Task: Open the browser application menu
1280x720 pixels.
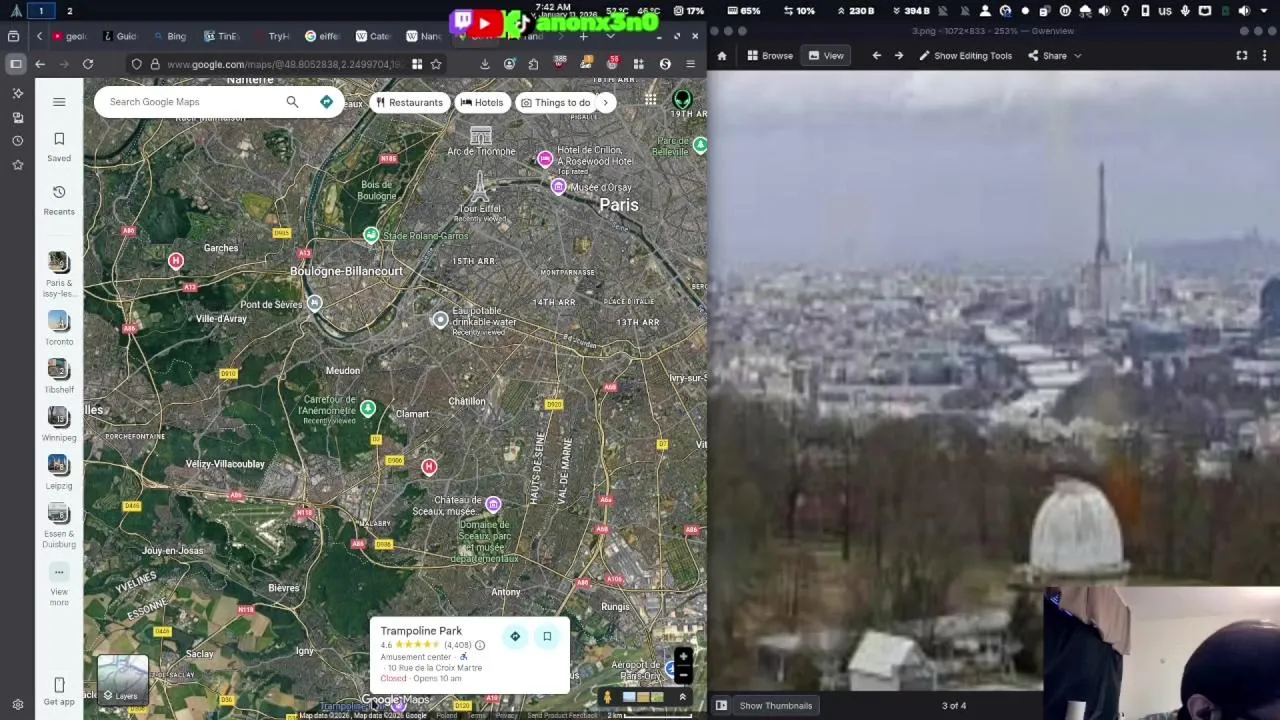Action: pyautogui.click(x=690, y=64)
